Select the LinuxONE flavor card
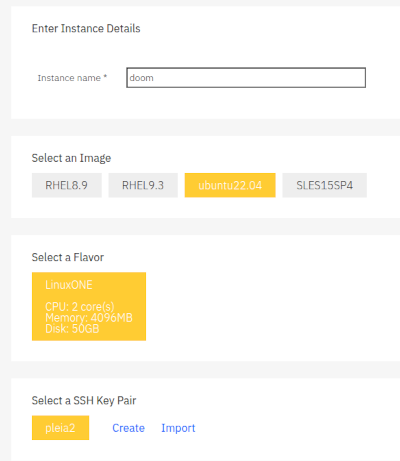 coord(89,306)
